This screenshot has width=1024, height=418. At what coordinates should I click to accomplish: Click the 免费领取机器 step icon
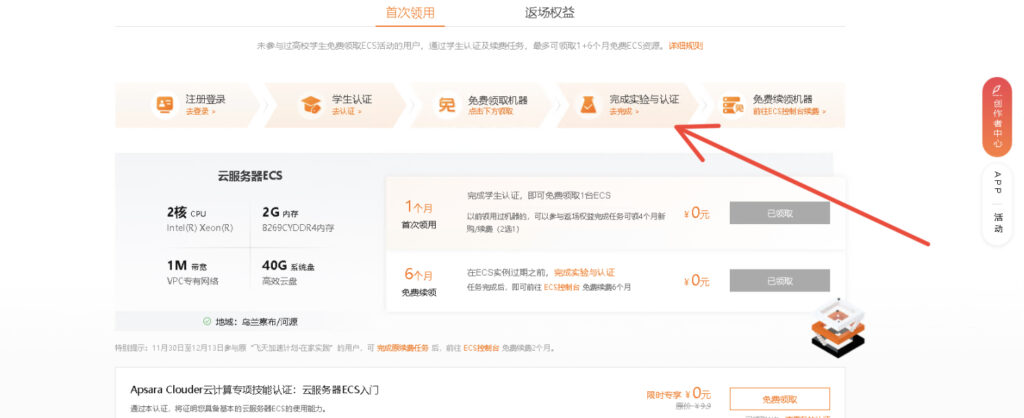click(447, 104)
